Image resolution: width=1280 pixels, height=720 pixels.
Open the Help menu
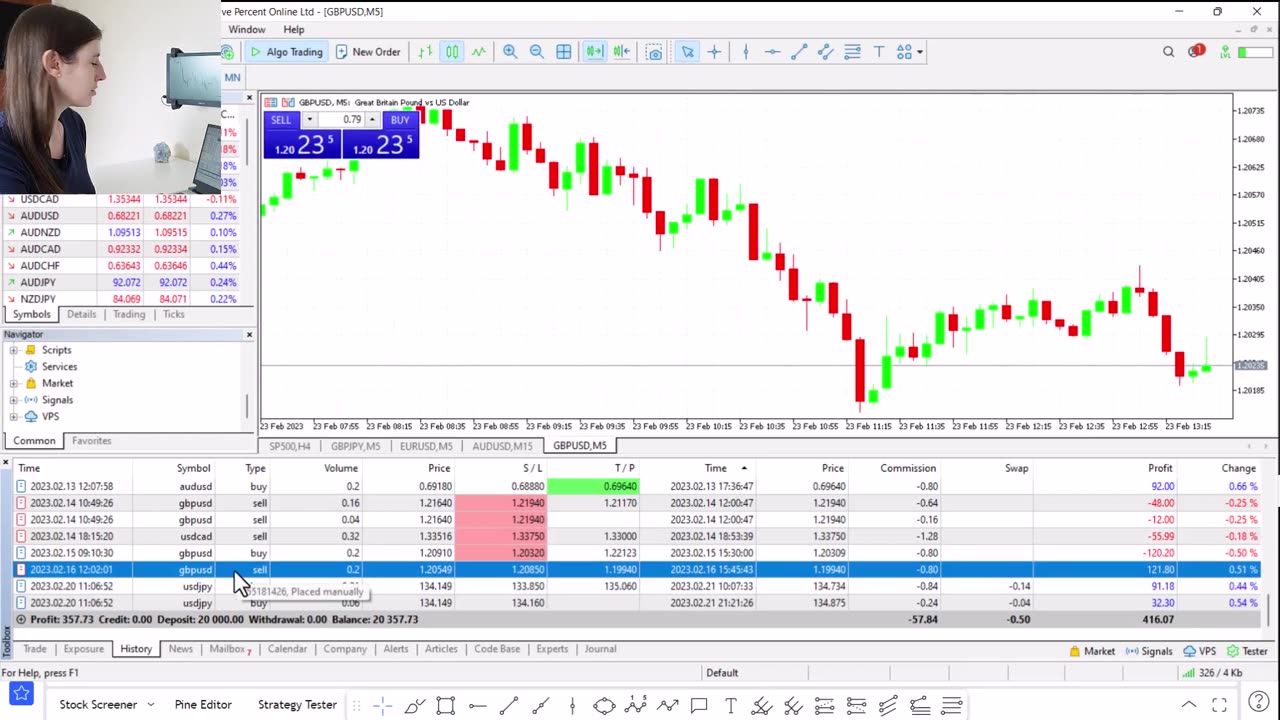(293, 30)
